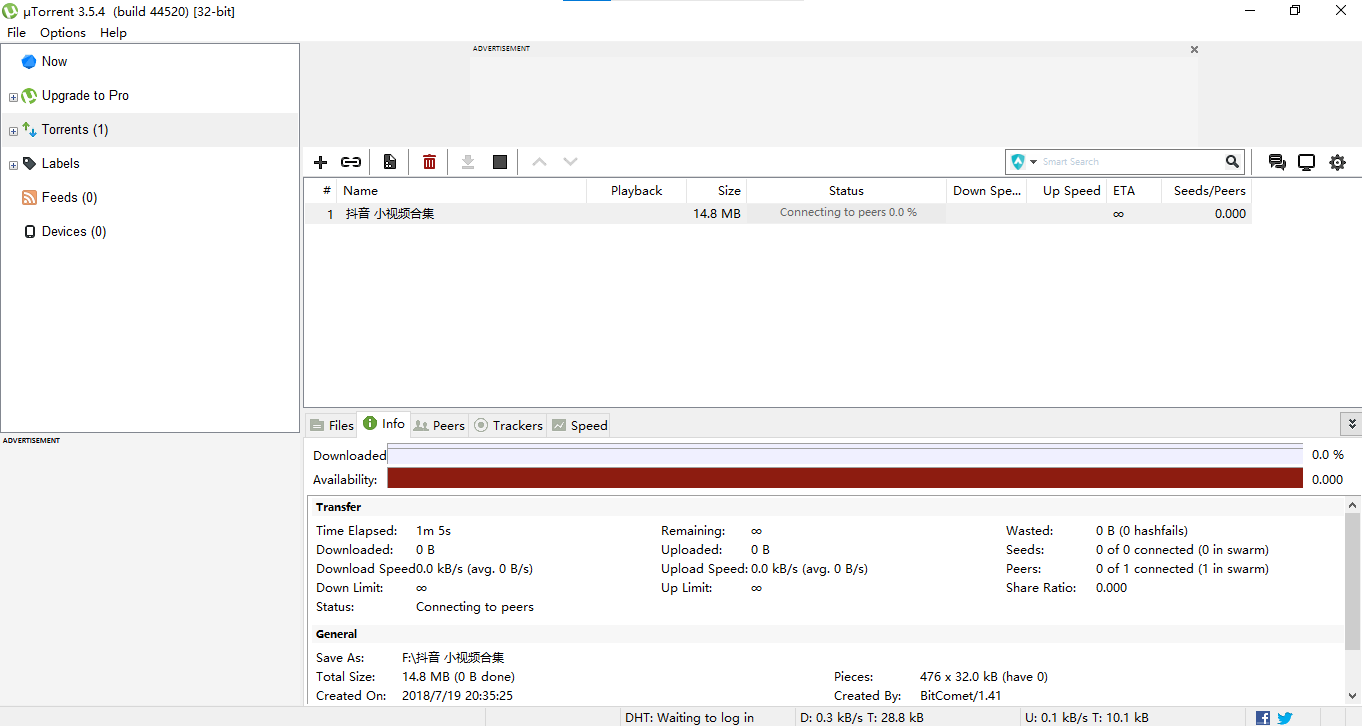Open the File menu

point(16,32)
